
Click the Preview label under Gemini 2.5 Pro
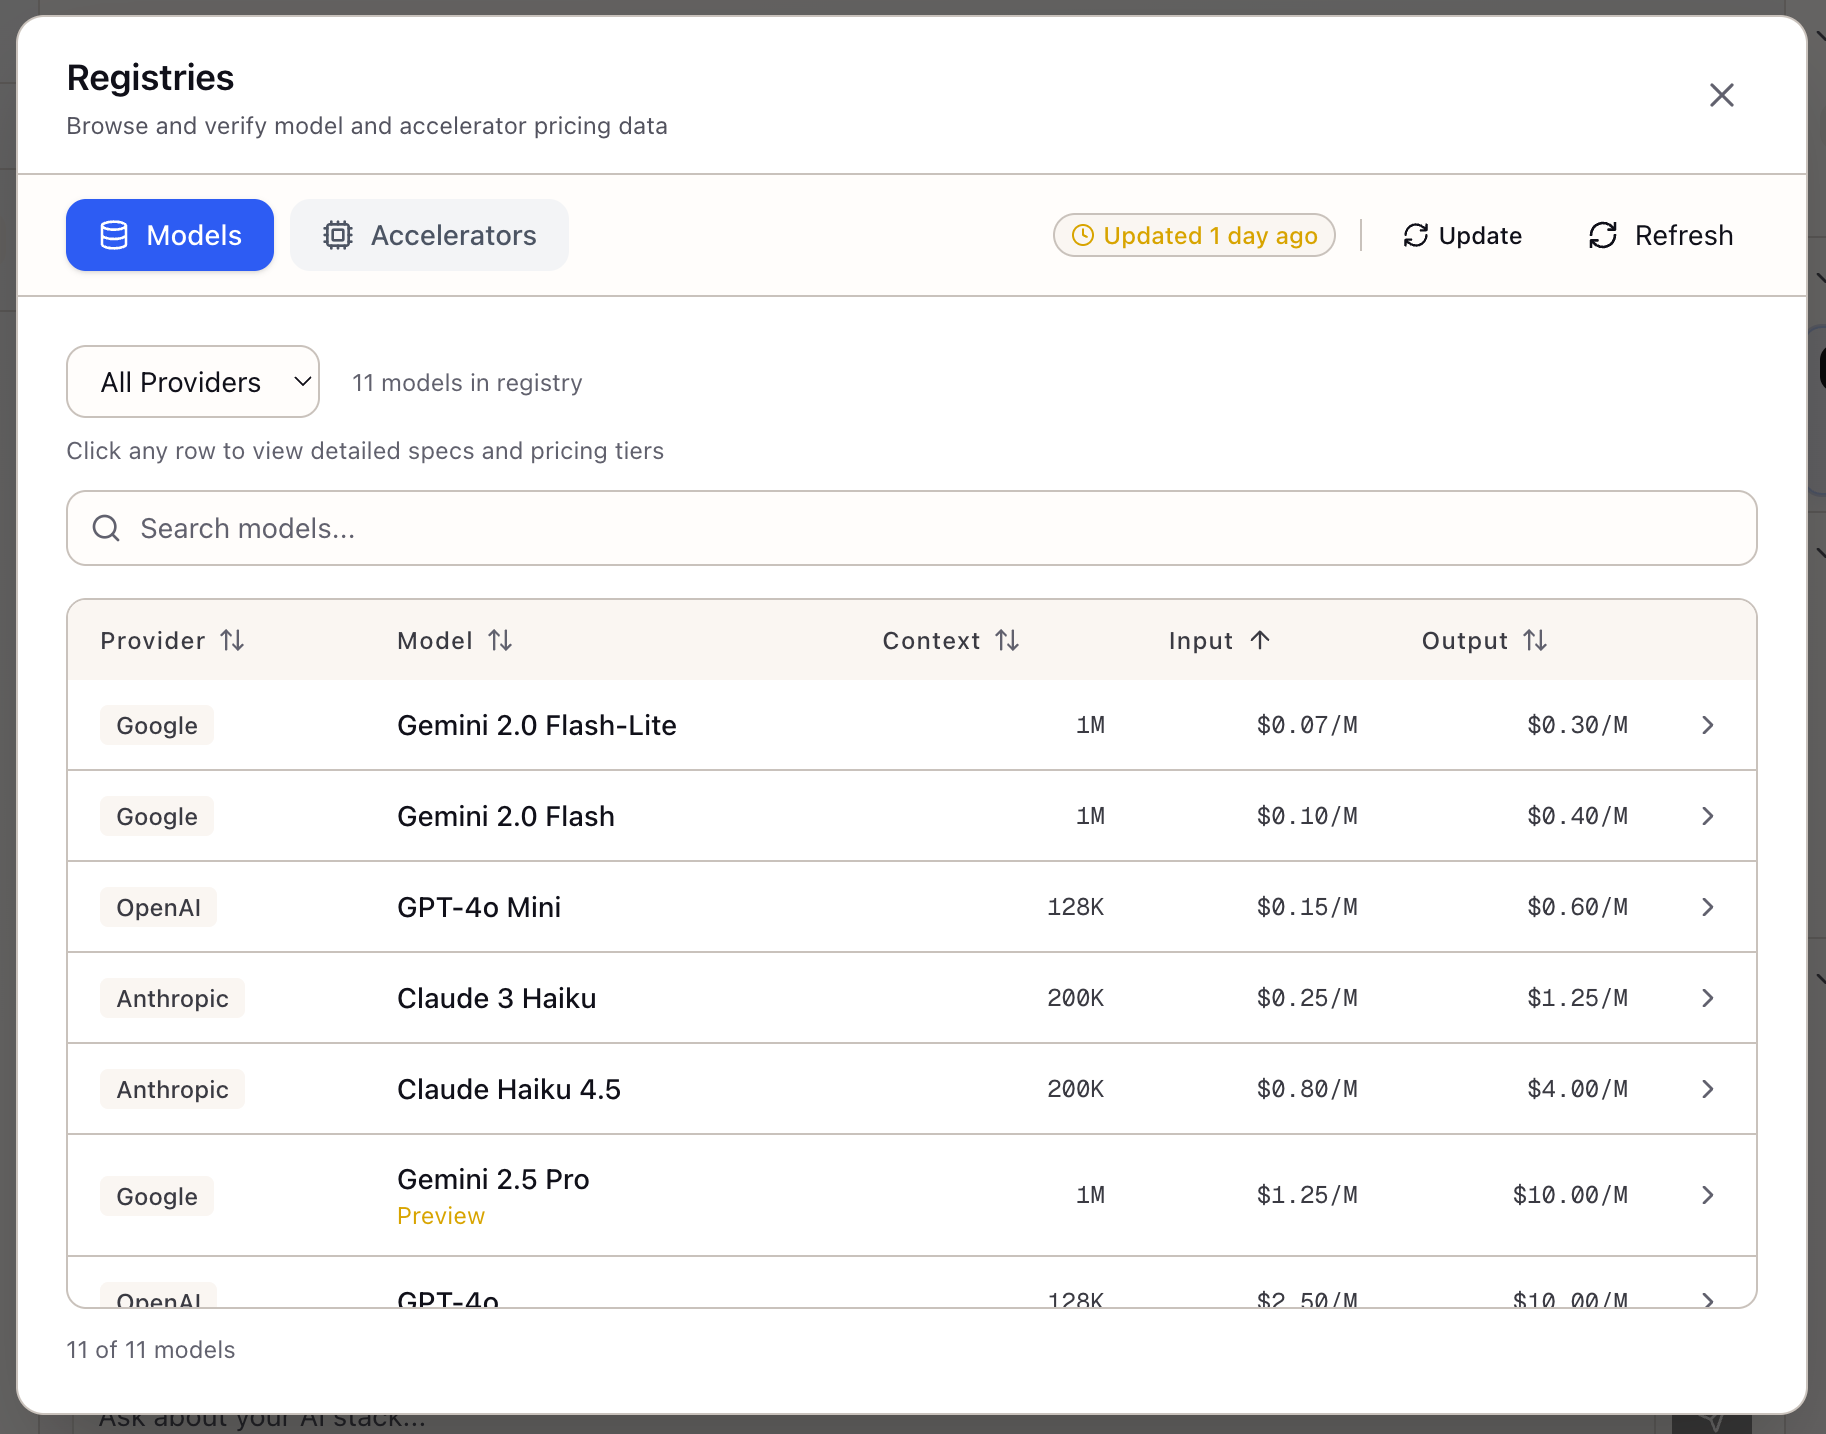(x=440, y=1215)
